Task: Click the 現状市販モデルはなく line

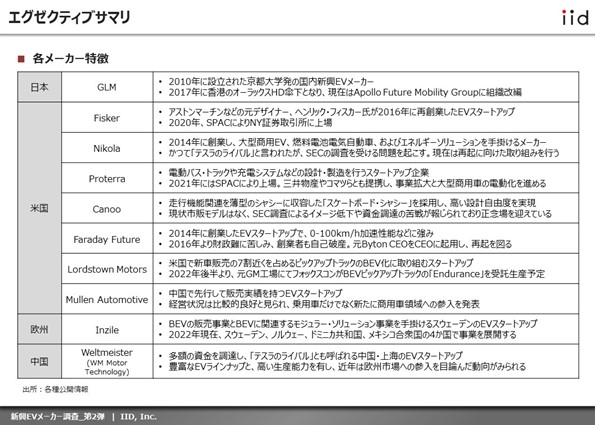Action: [360, 214]
